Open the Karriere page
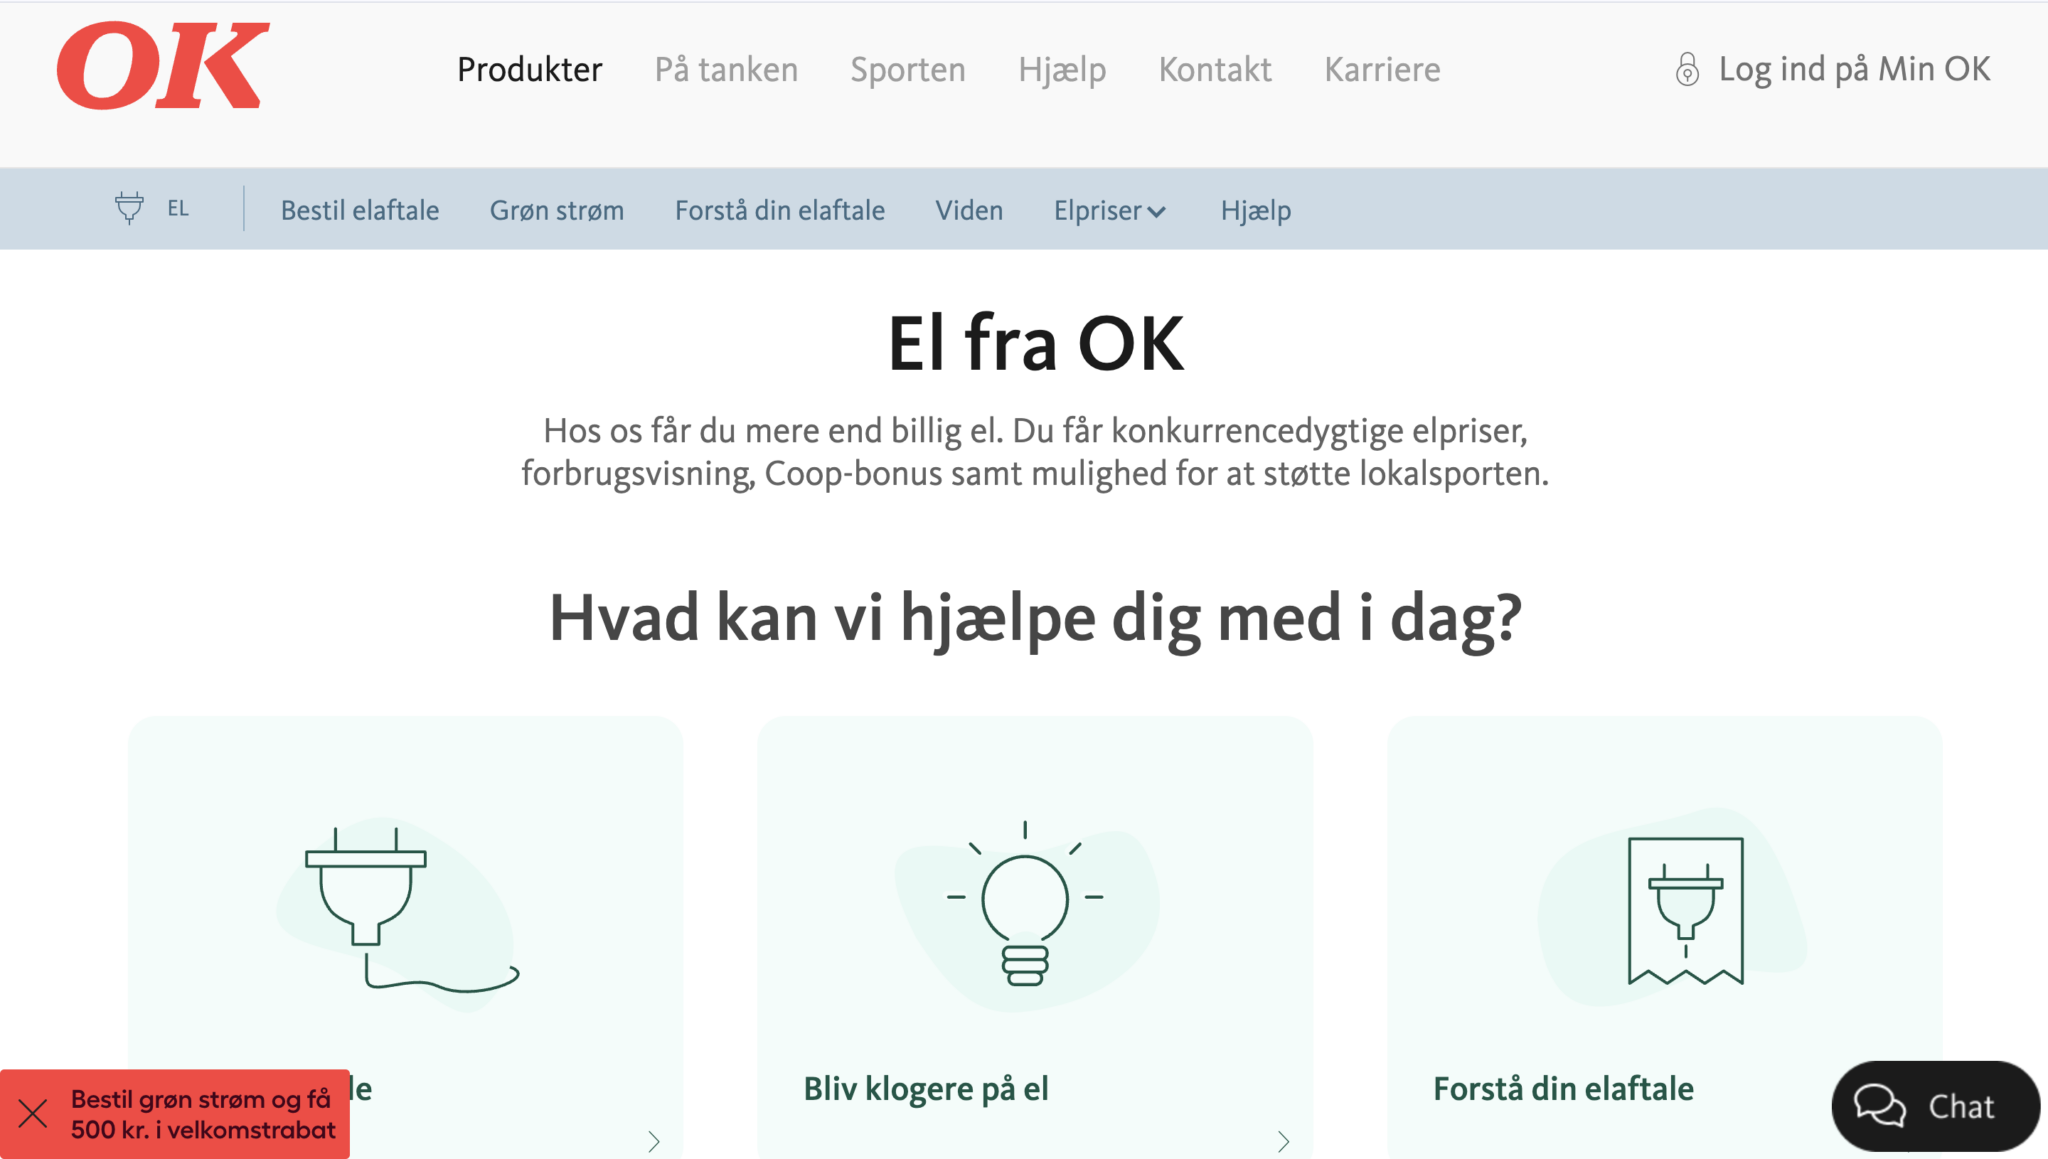Viewport: 2048px width, 1159px height. 1382,69
